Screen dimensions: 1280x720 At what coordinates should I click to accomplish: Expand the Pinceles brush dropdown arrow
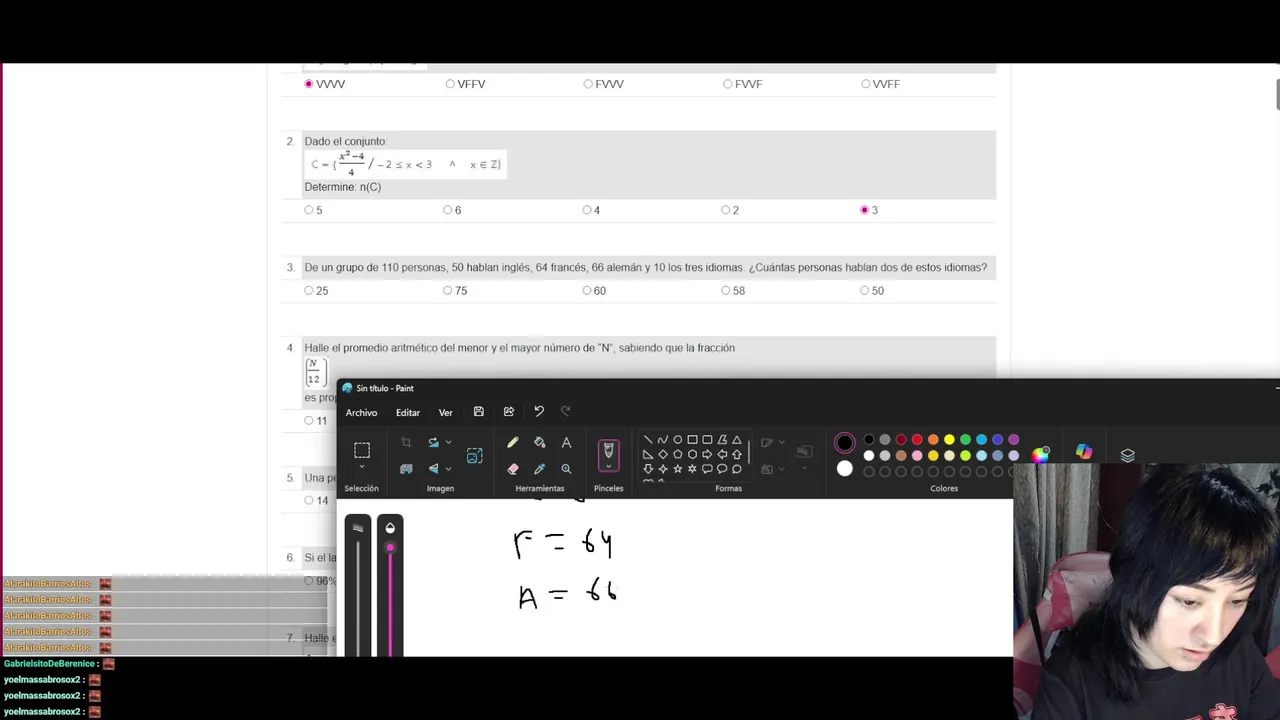tap(608, 467)
